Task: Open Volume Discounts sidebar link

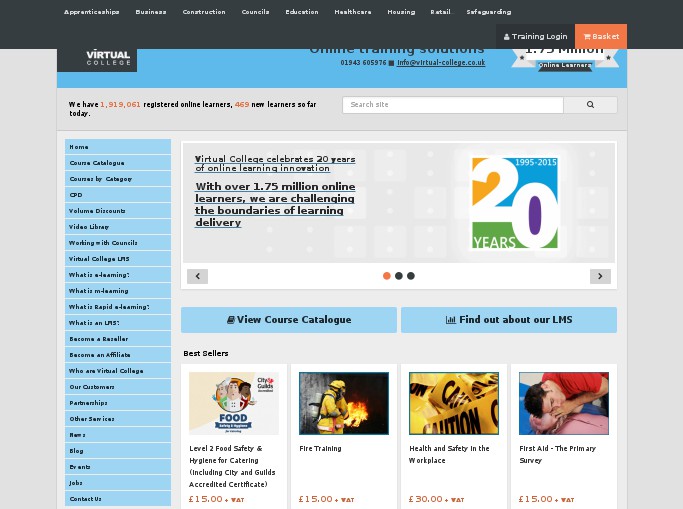Action: (x=118, y=211)
